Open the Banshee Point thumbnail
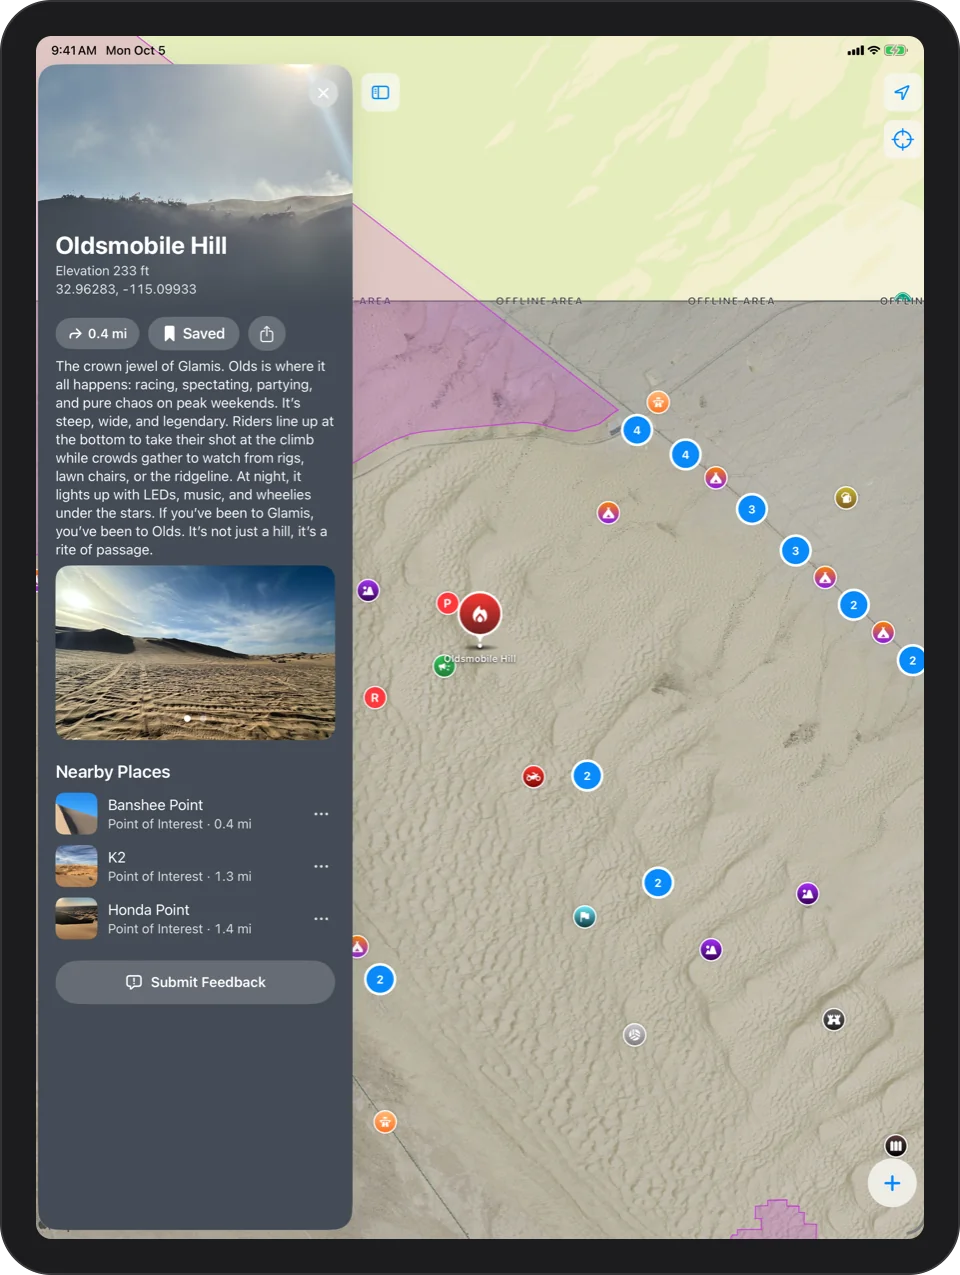The width and height of the screenshot is (960, 1275). pos(76,814)
